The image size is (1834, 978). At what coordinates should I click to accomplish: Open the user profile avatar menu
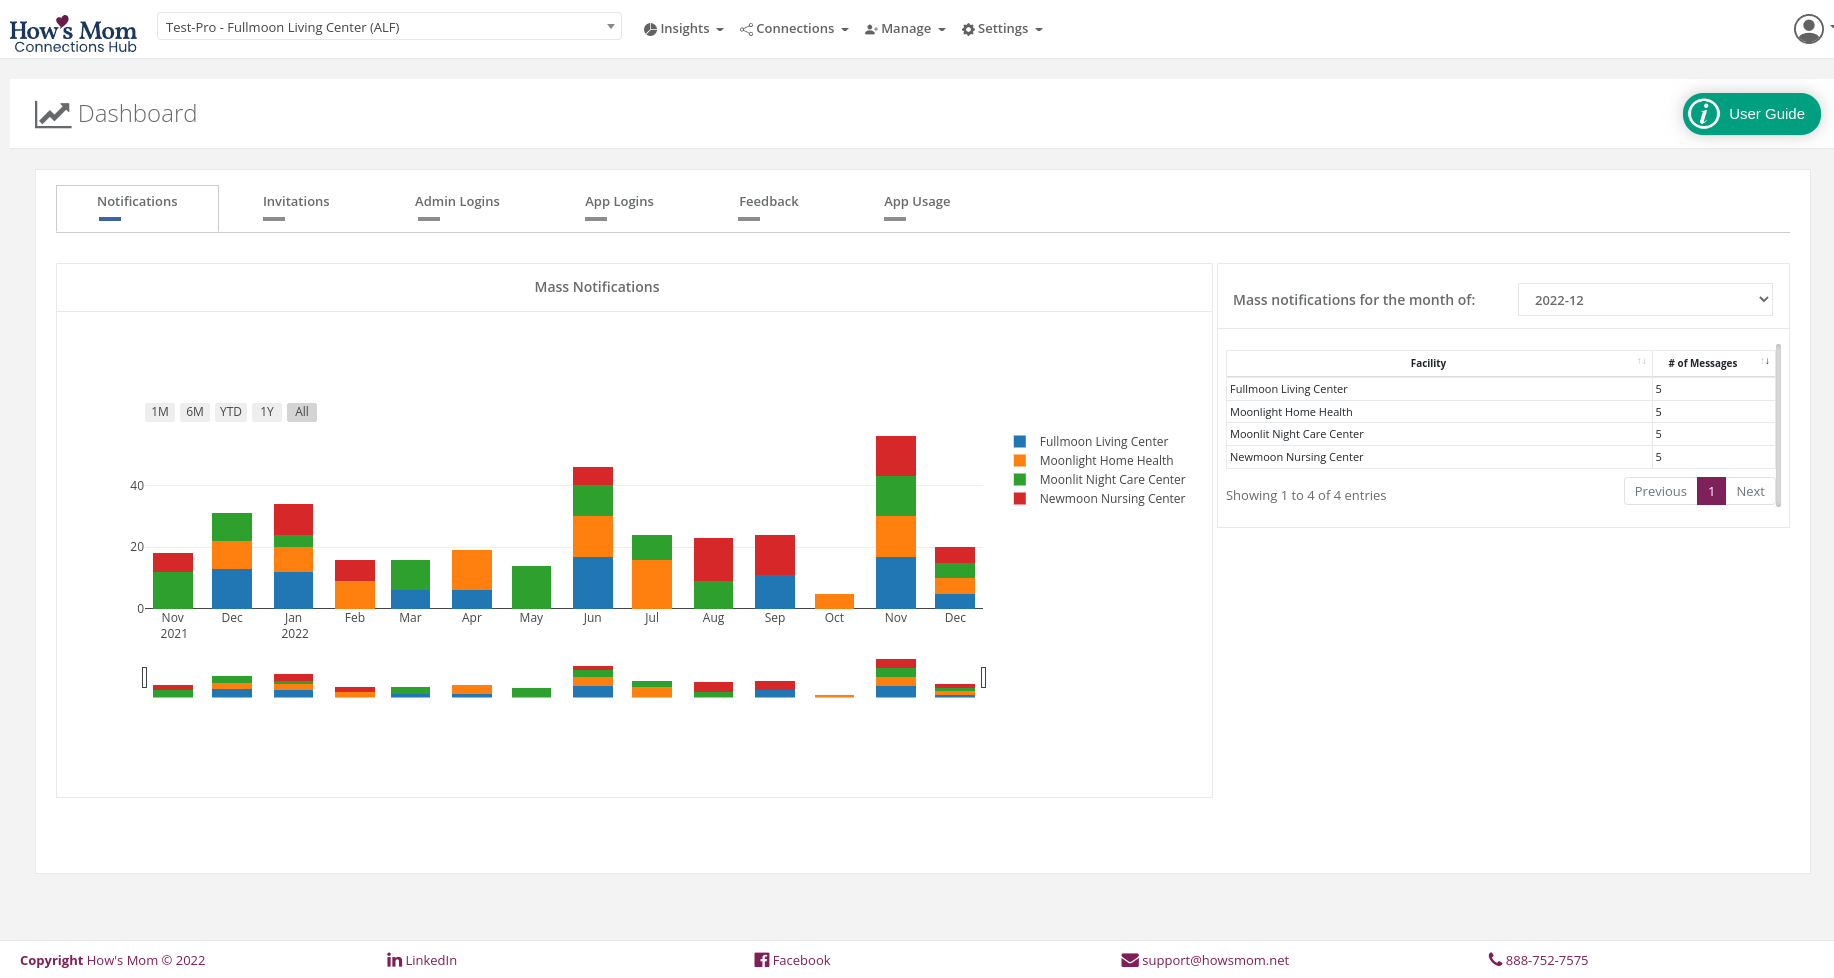pos(1808,29)
